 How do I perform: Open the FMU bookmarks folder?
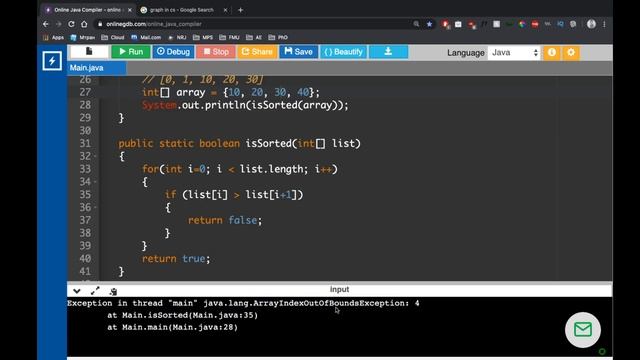click(229, 37)
